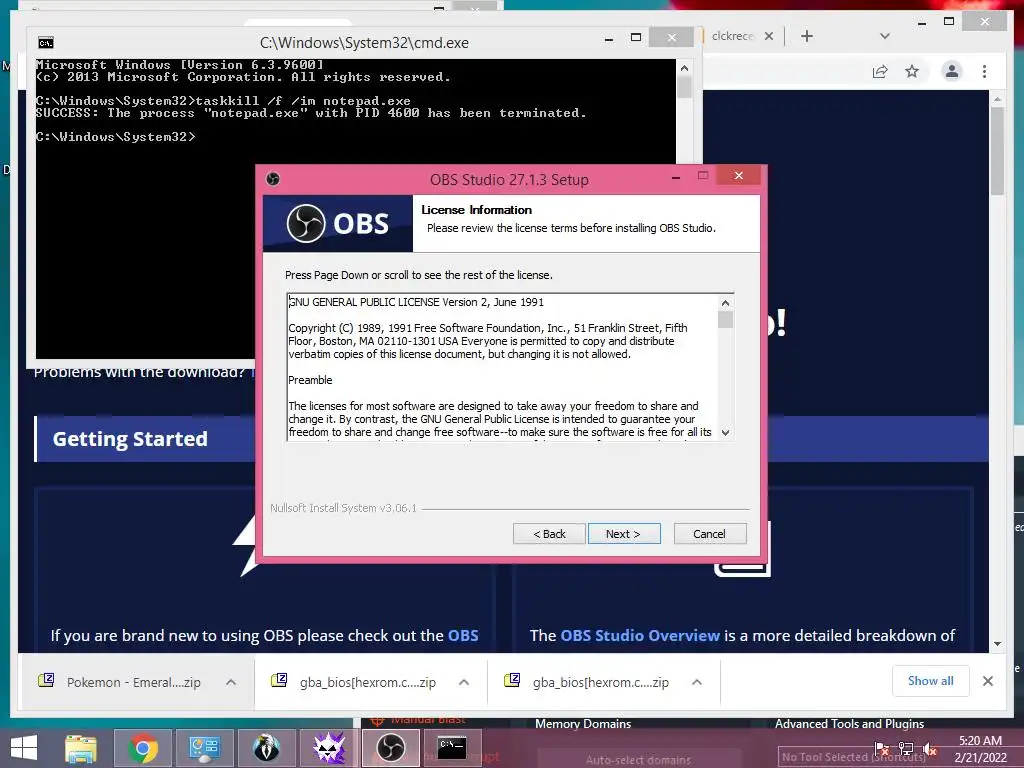Viewport: 1024px width, 768px height.
Task: Open Google Chrome from taskbar
Action: click(142, 748)
